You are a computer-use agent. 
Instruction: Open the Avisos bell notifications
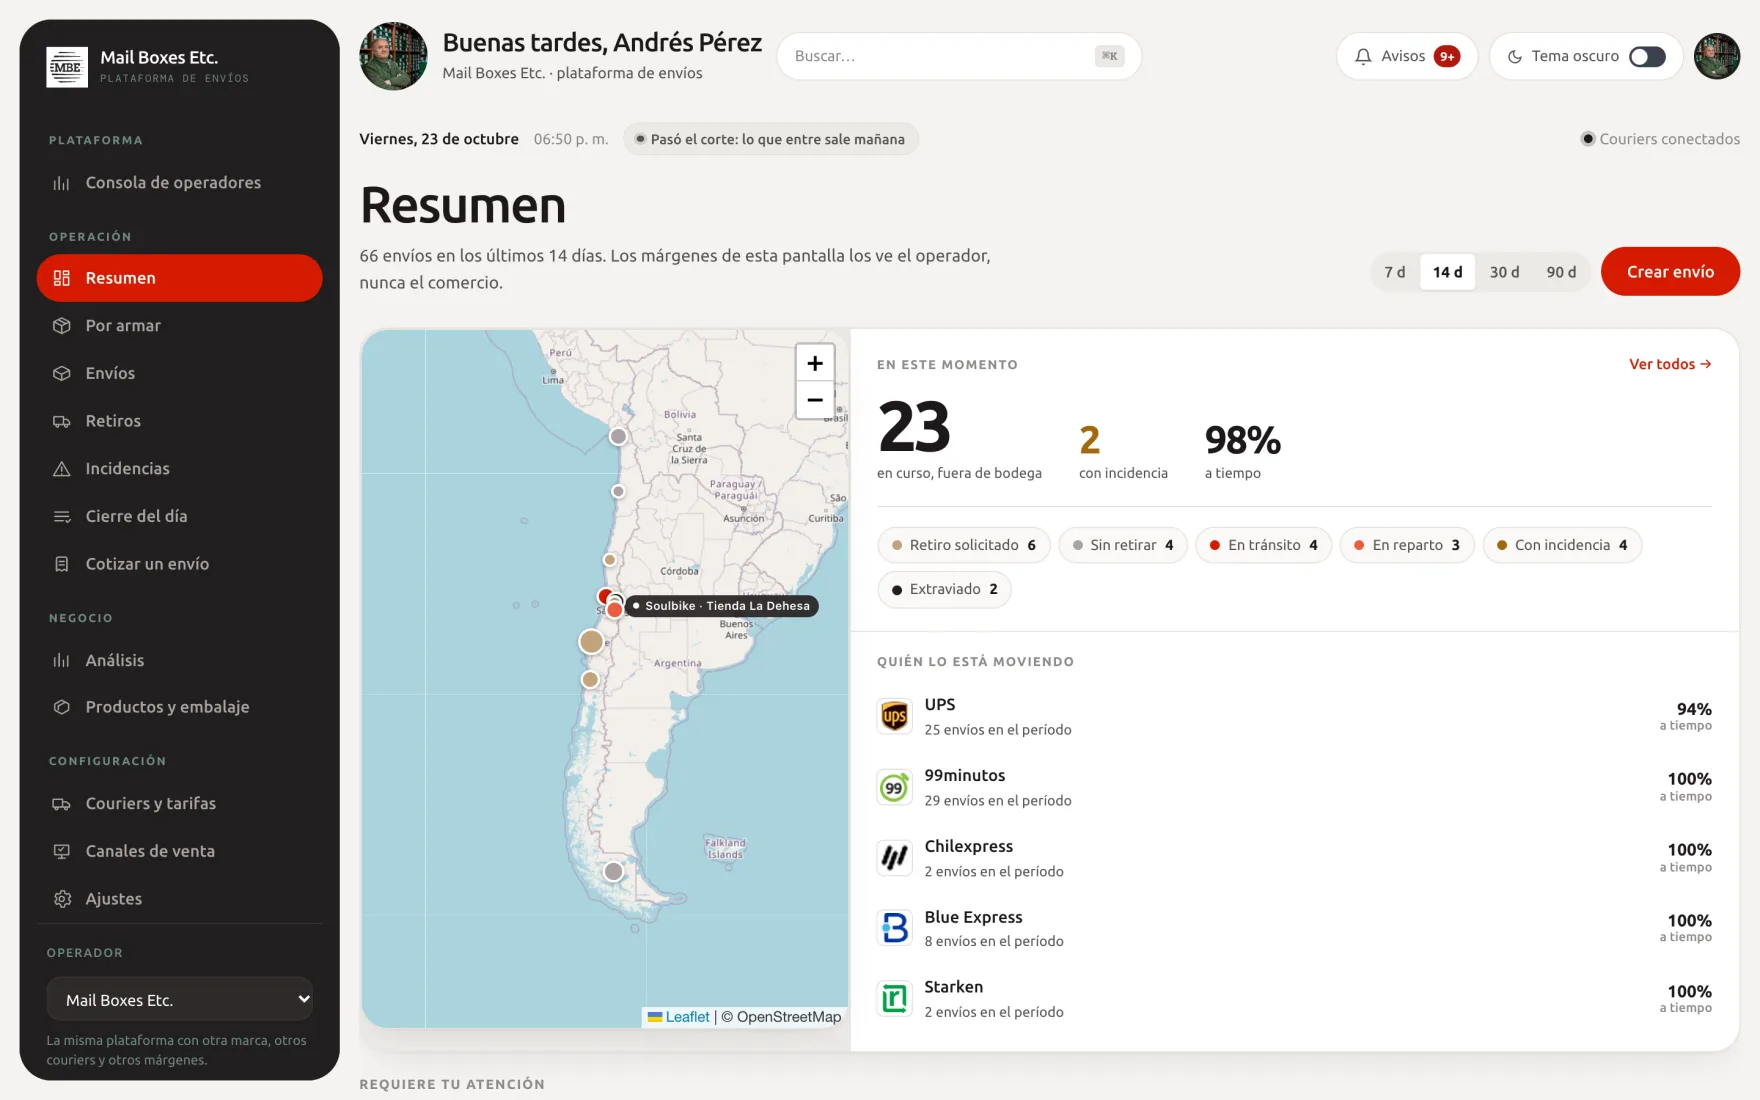point(1407,56)
